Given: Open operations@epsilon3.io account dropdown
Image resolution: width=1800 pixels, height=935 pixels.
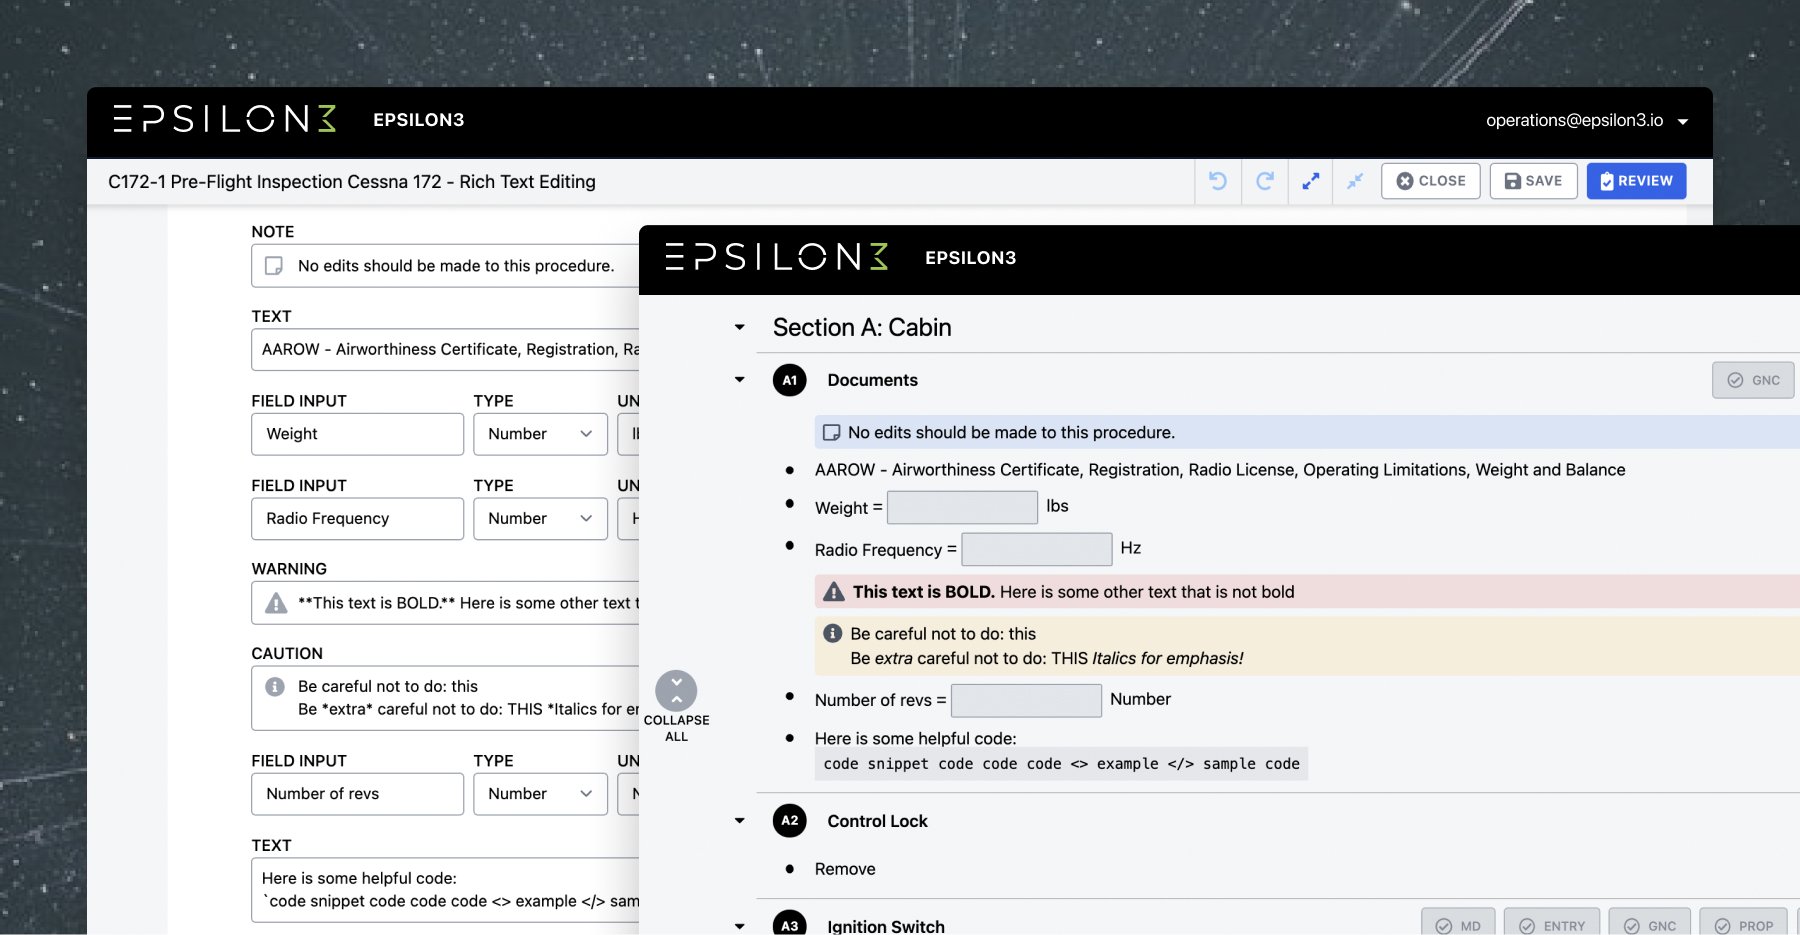Looking at the screenshot, I should click(1587, 120).
